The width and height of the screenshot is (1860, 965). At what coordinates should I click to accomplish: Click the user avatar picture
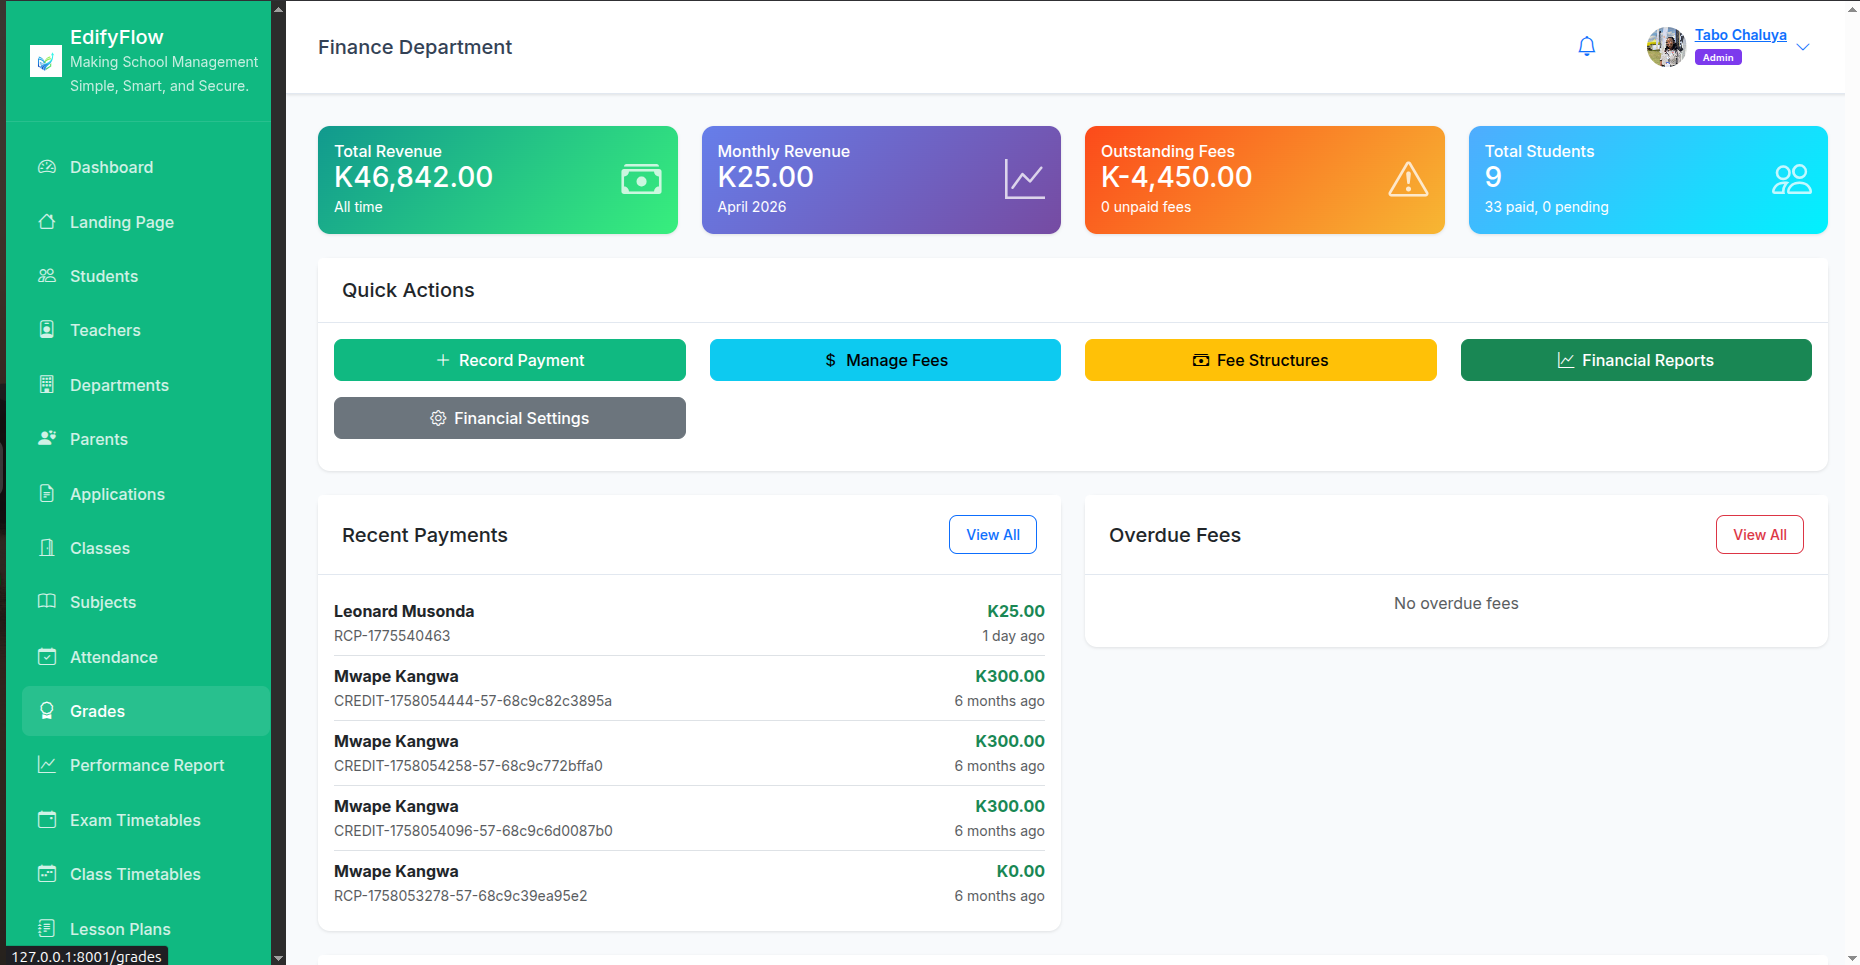click(x=1667, y=47)
